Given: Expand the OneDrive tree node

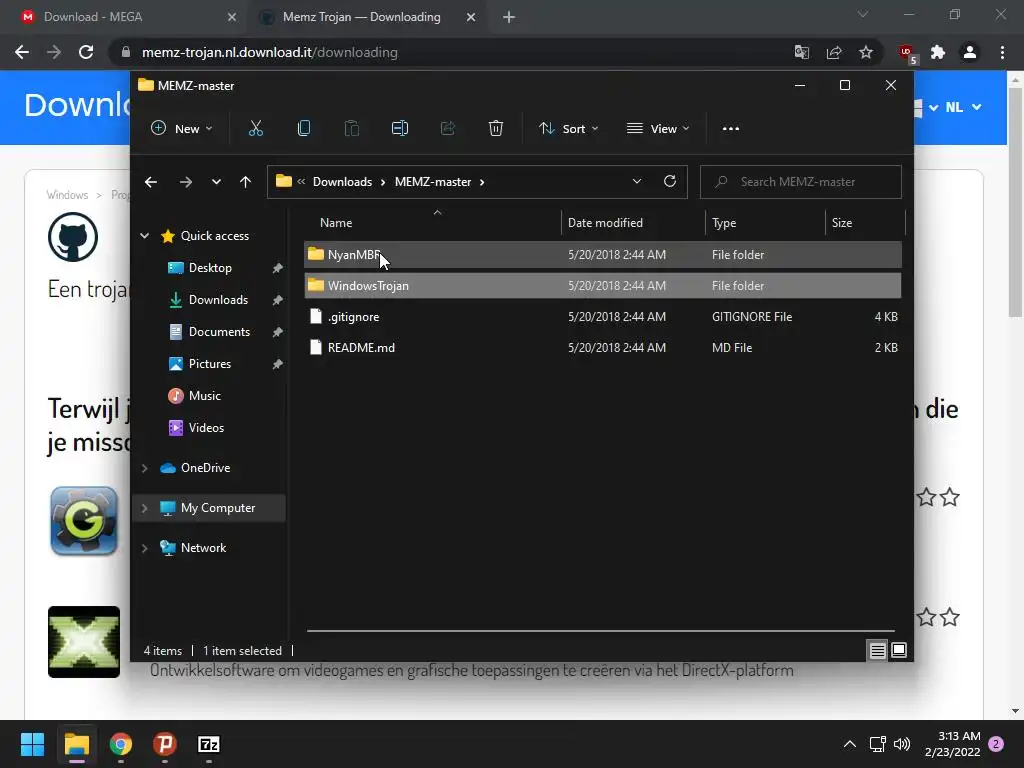Looking at the screenshot, I should click(x=144, y=468).
